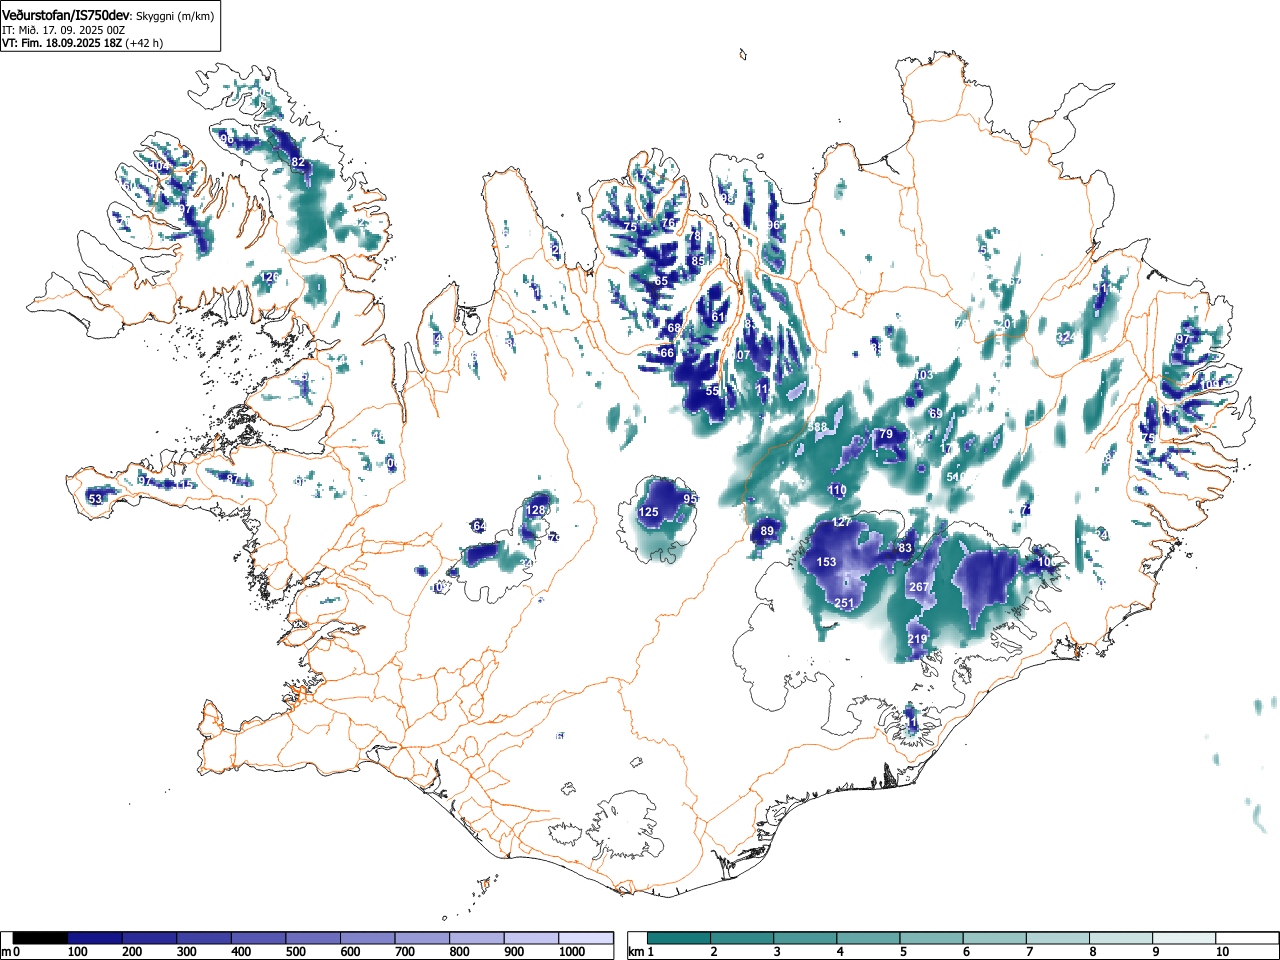The width and height of the screenshot is (1280, 960).
Task: Click the map value '61'
Action: click(x=718, y=317)
